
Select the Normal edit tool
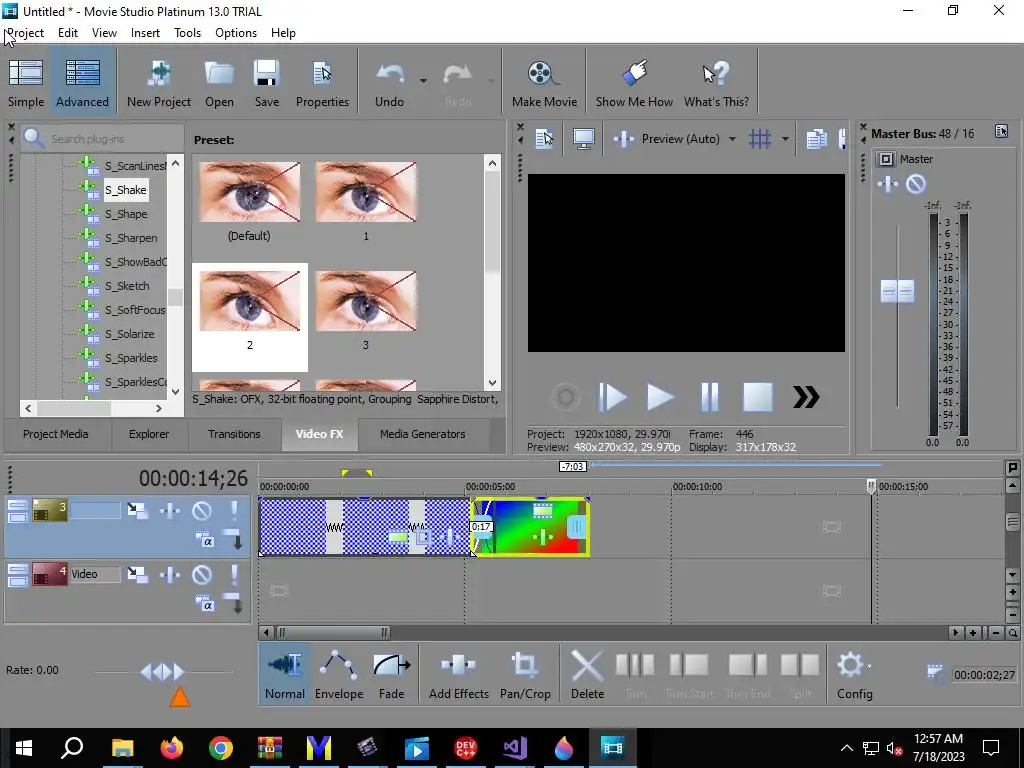coord(285,676)
